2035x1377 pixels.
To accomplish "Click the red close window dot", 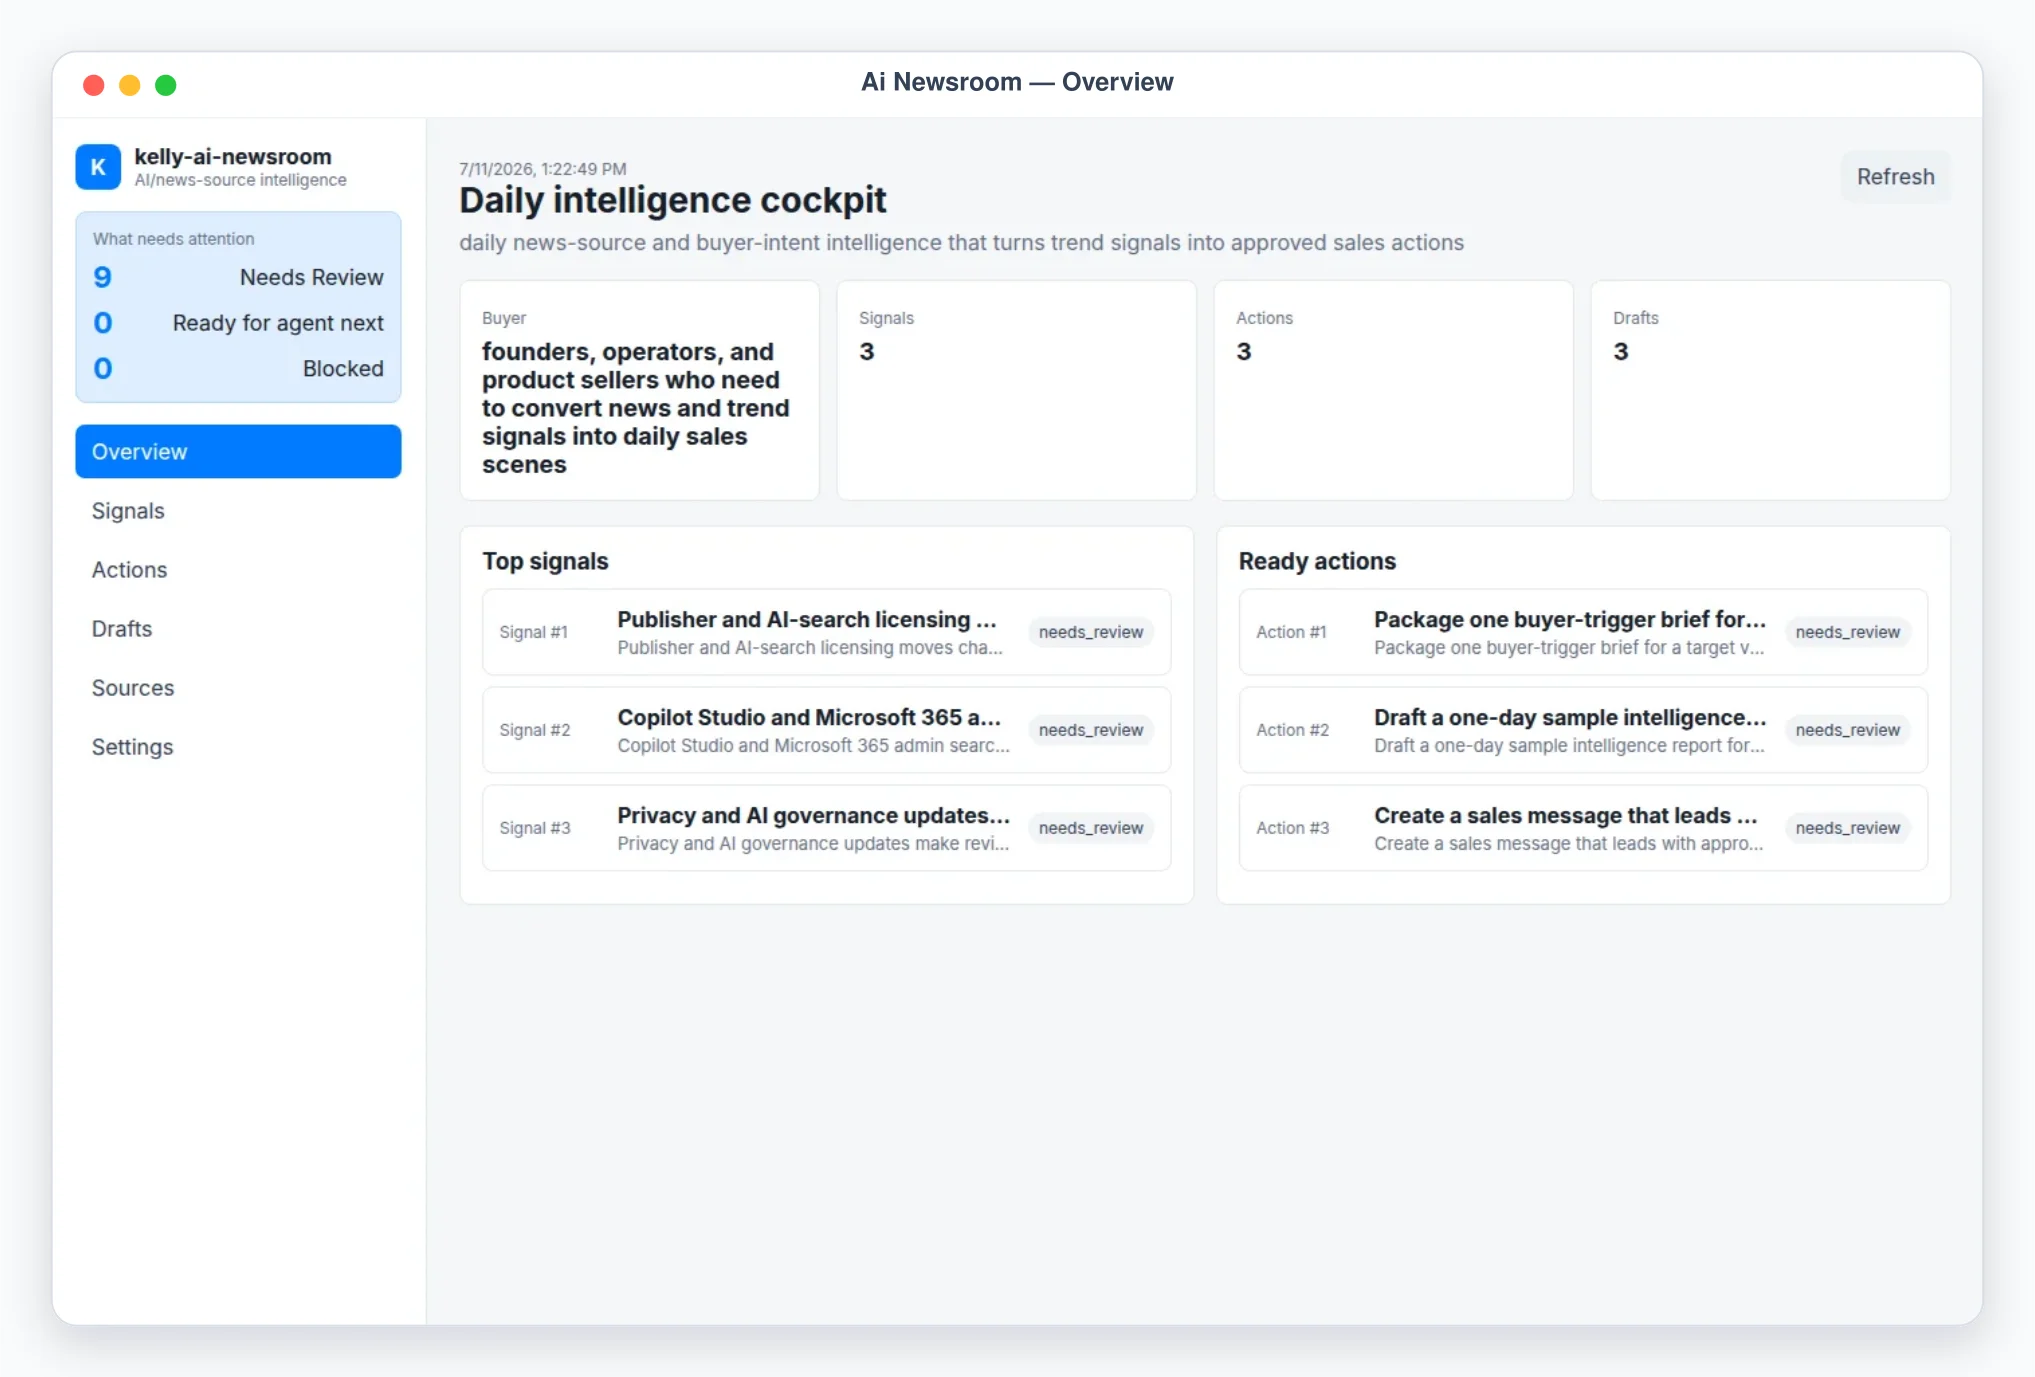I will pos(94,85).
